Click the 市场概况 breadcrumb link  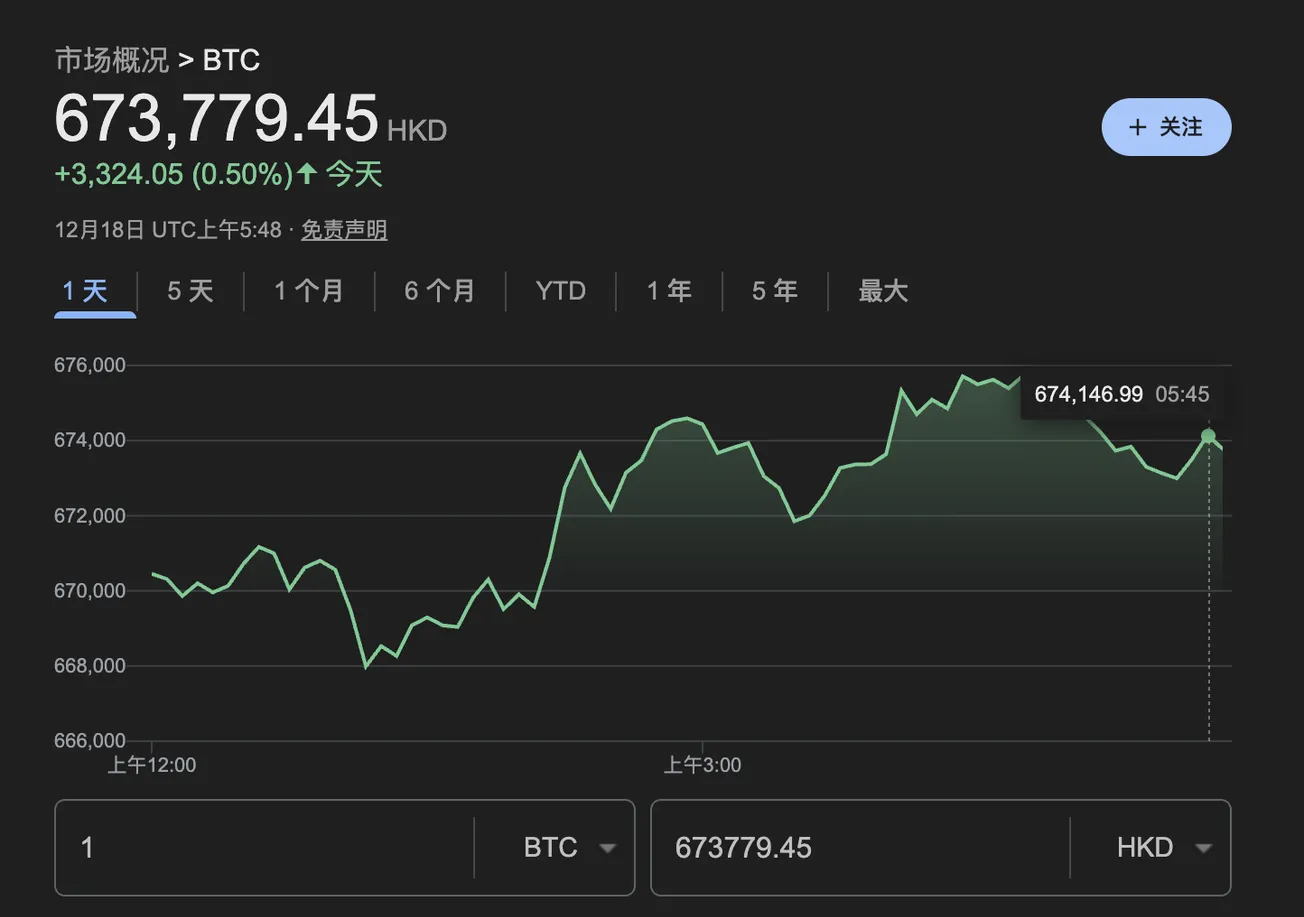click(112, 60)
